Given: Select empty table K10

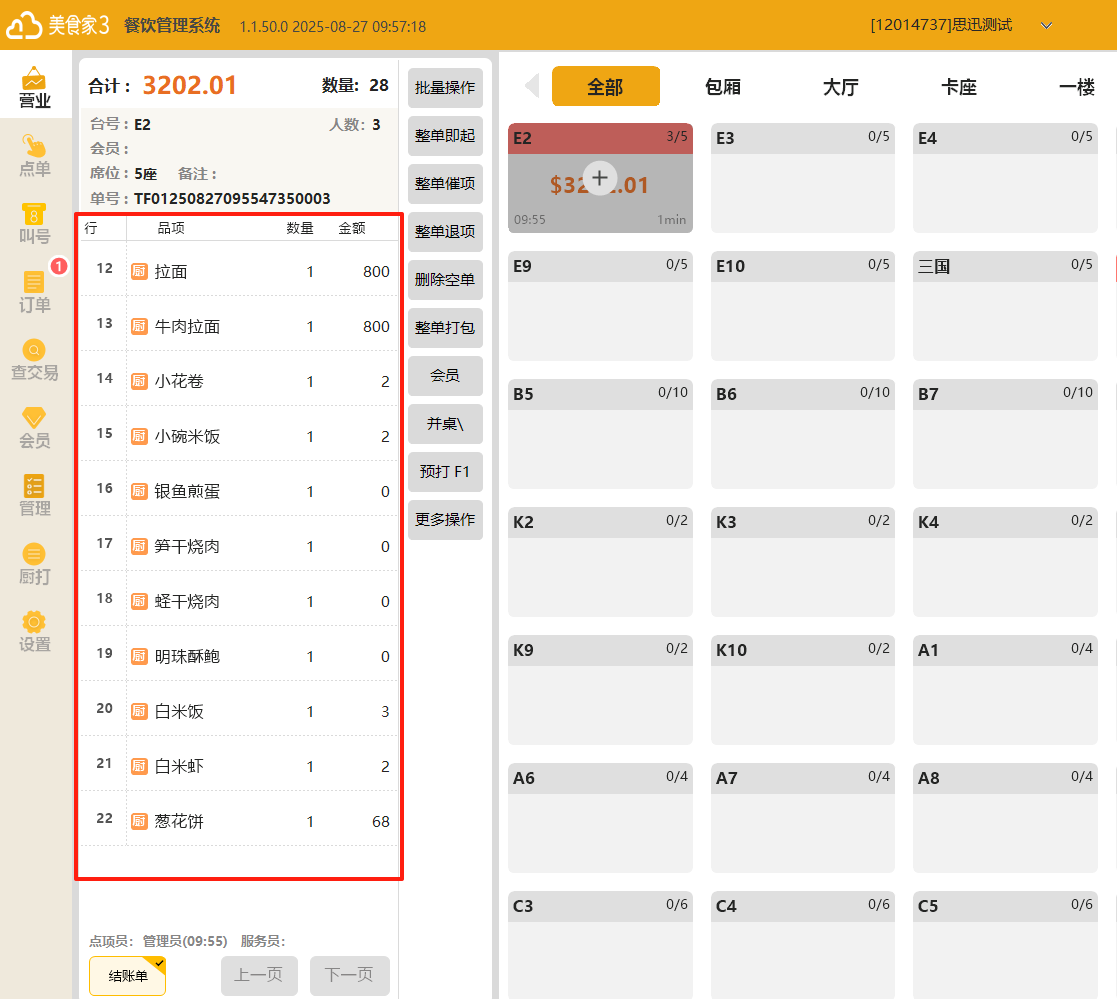Looking at the screenshot, I should pyautogui.click(x=802, y=690).
